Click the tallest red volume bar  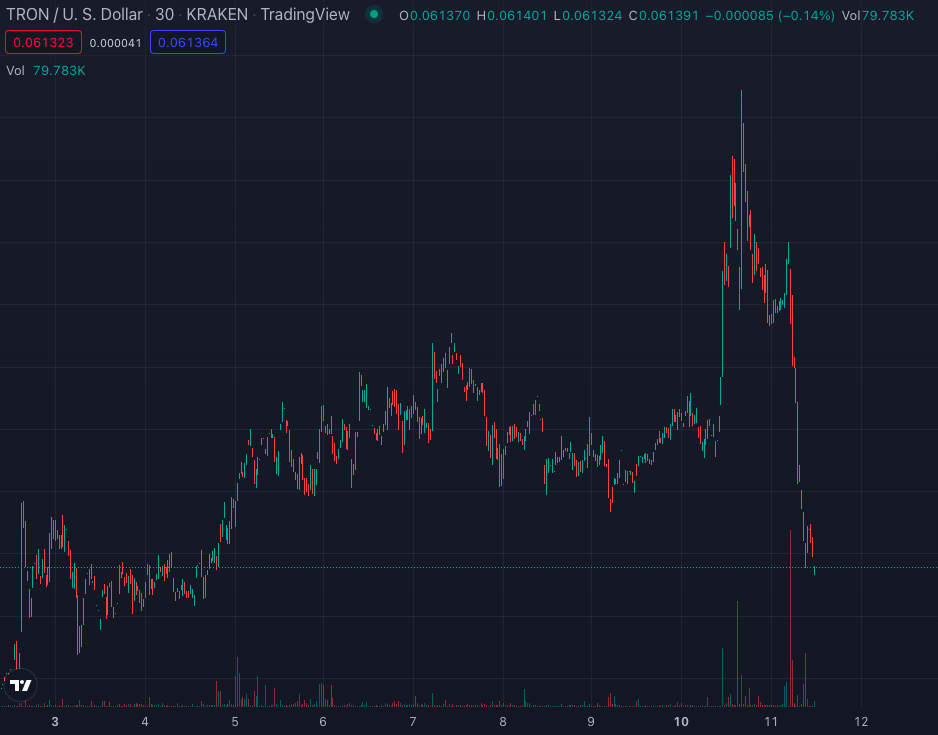coord(791,617)
